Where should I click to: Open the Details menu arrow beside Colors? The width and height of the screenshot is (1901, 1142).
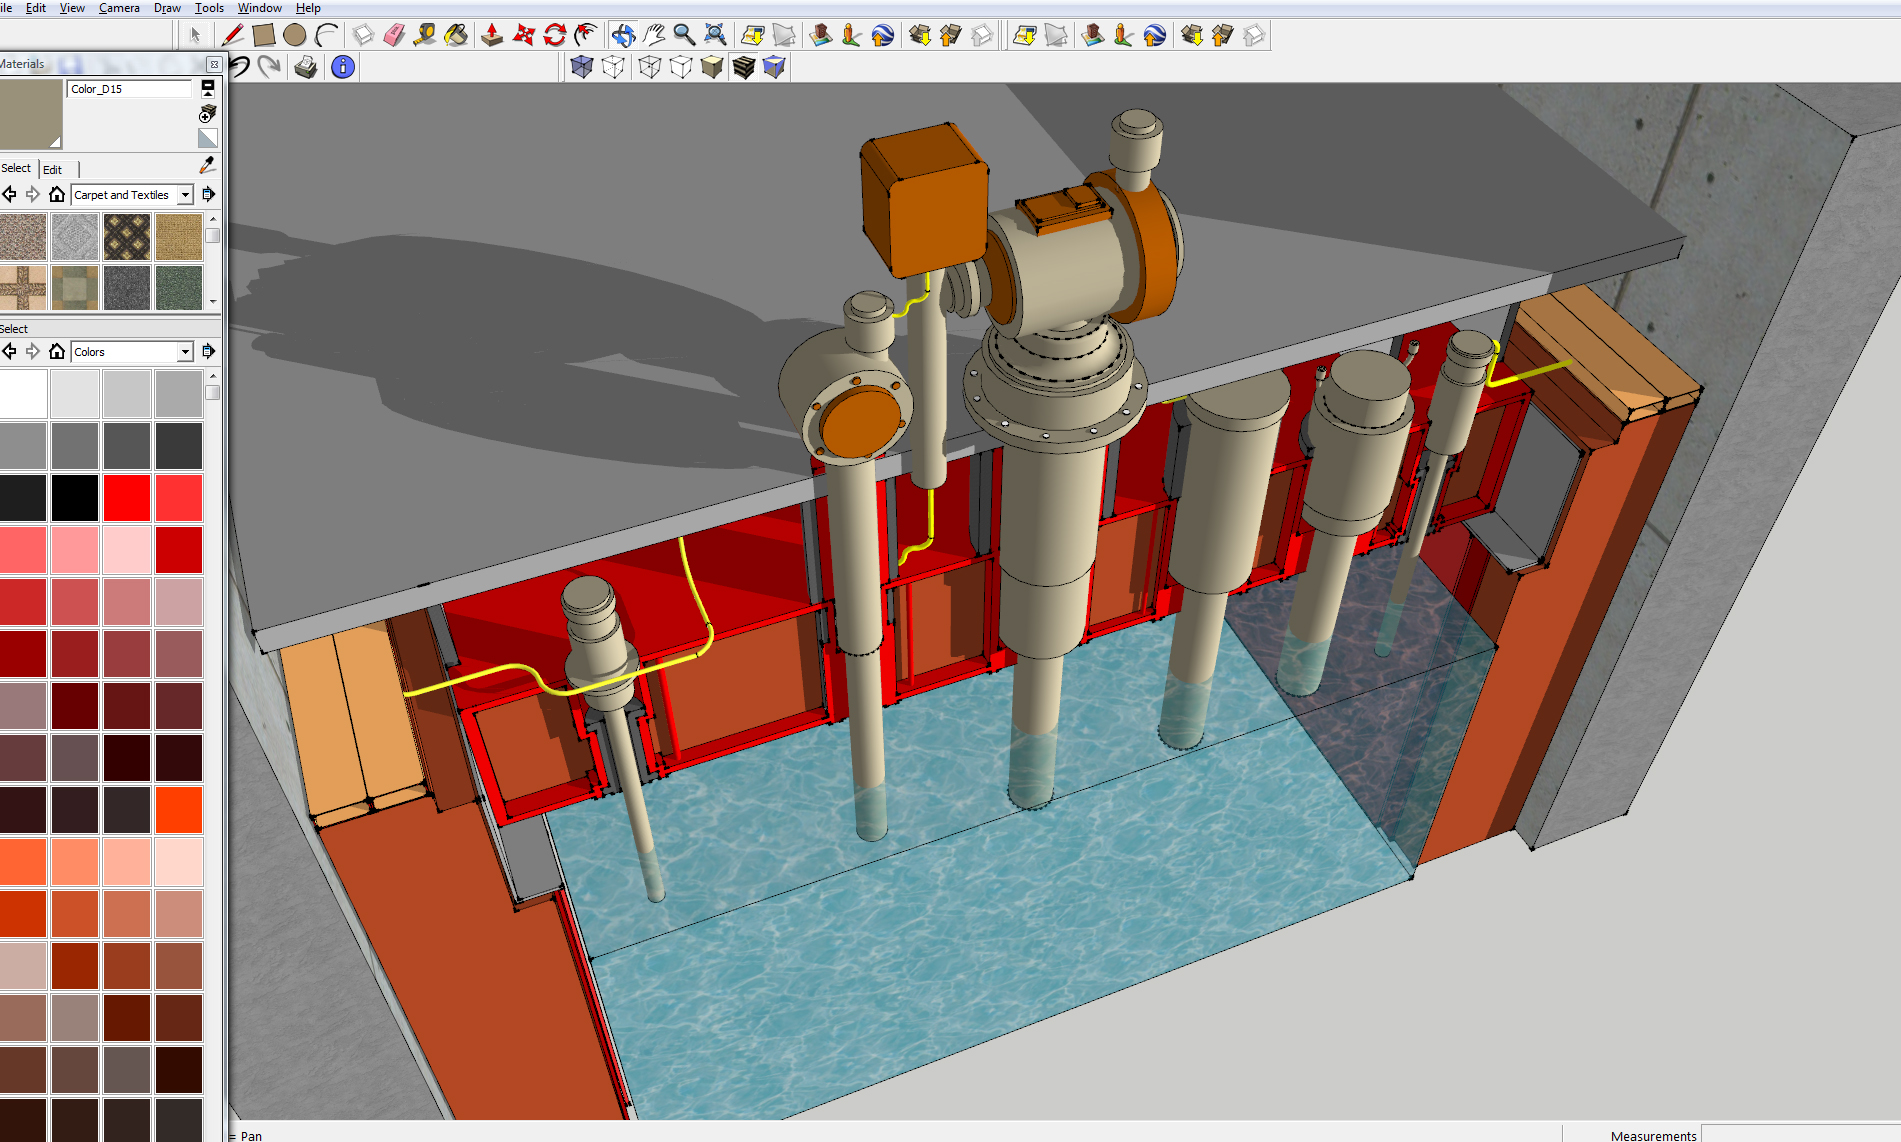pyautogui.click(x=208, y=351)
